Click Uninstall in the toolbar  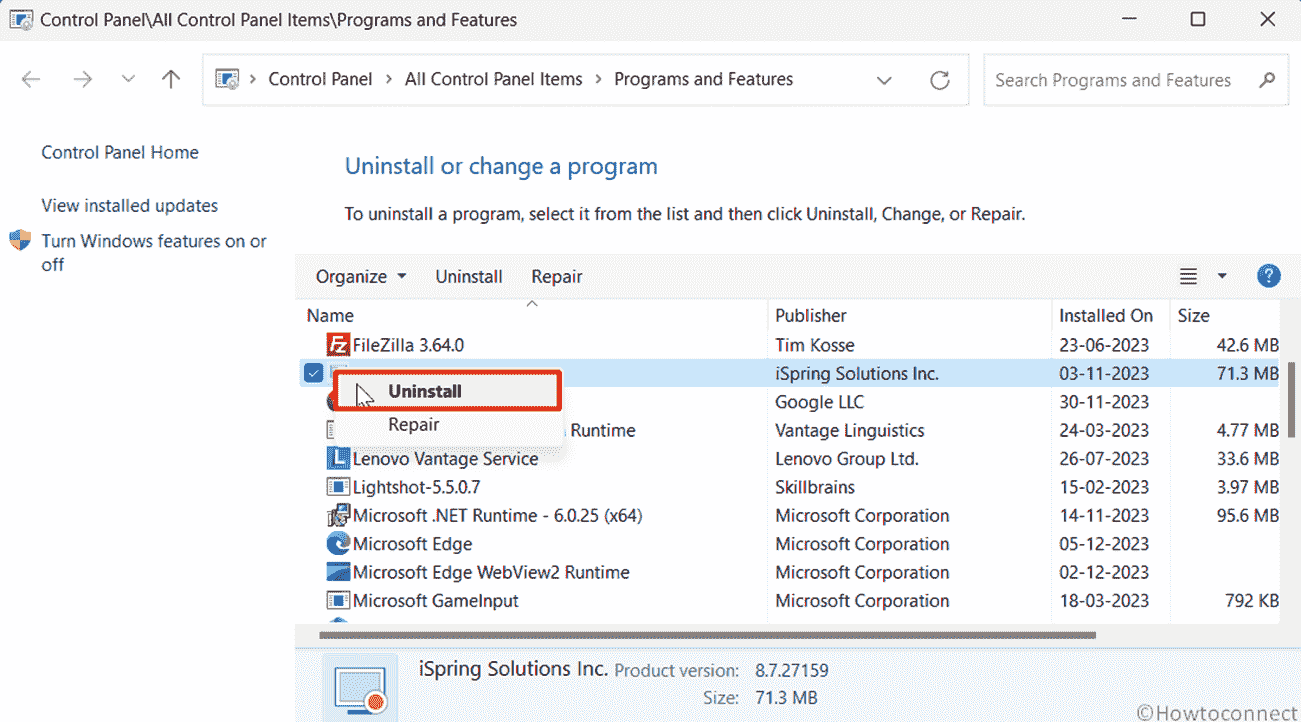(x=469, y=276)
